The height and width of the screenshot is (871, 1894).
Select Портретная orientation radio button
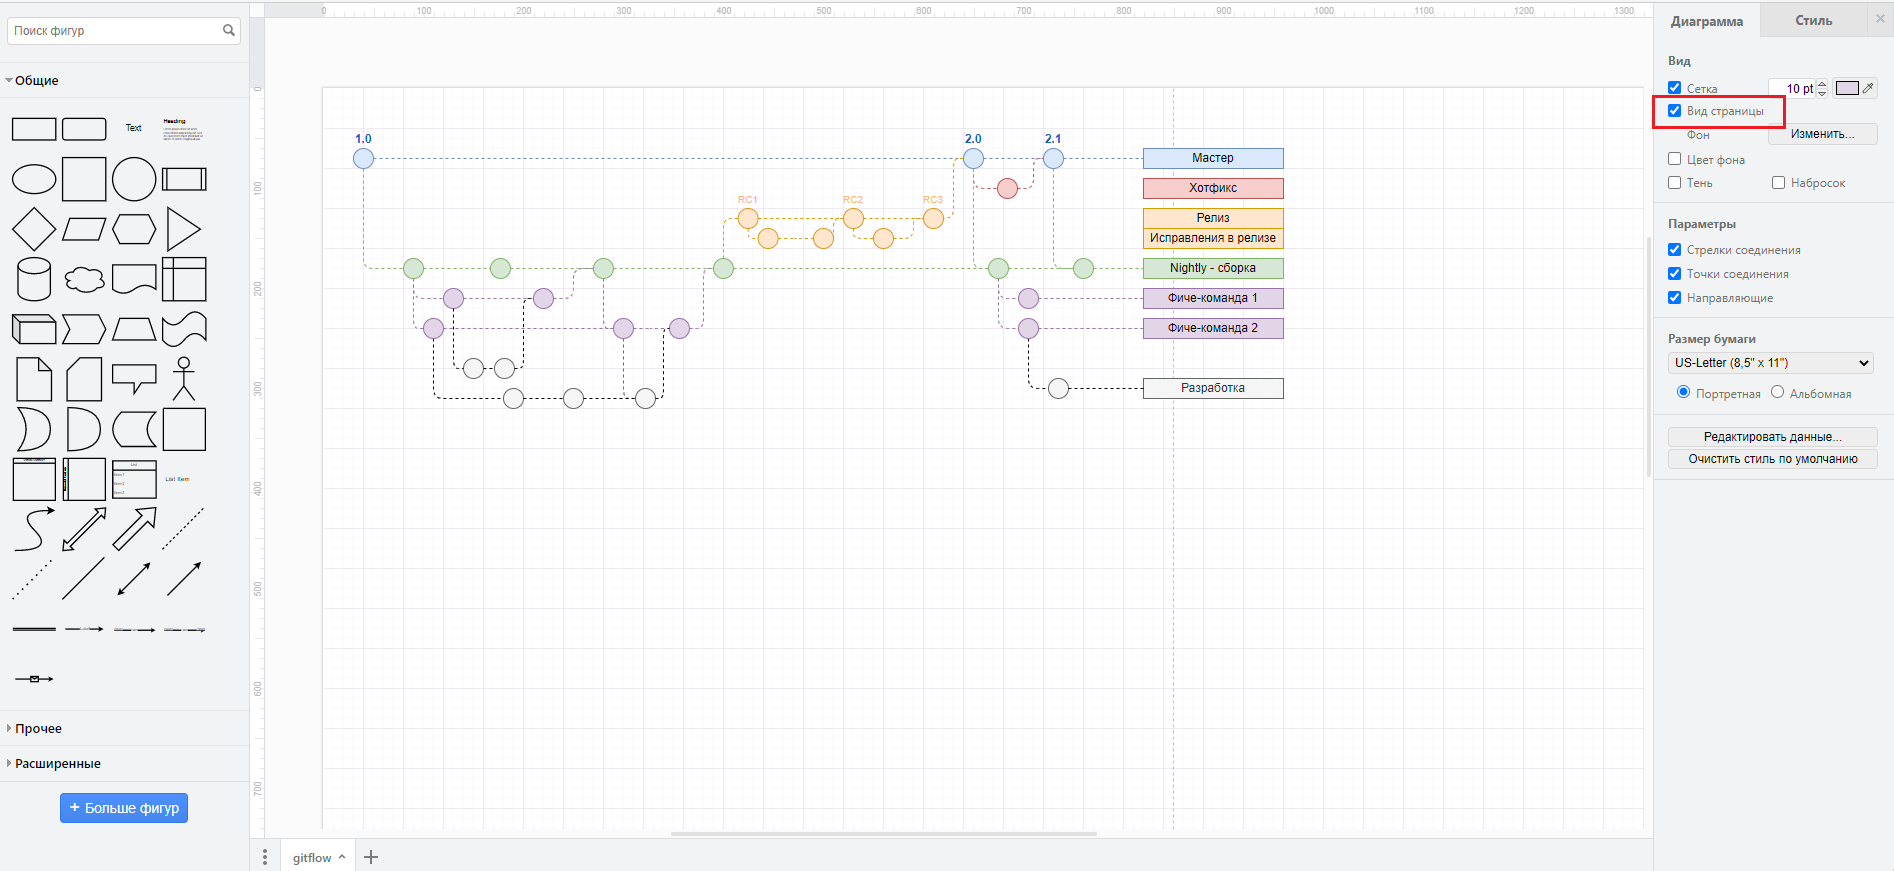[x=1683, y=392]
